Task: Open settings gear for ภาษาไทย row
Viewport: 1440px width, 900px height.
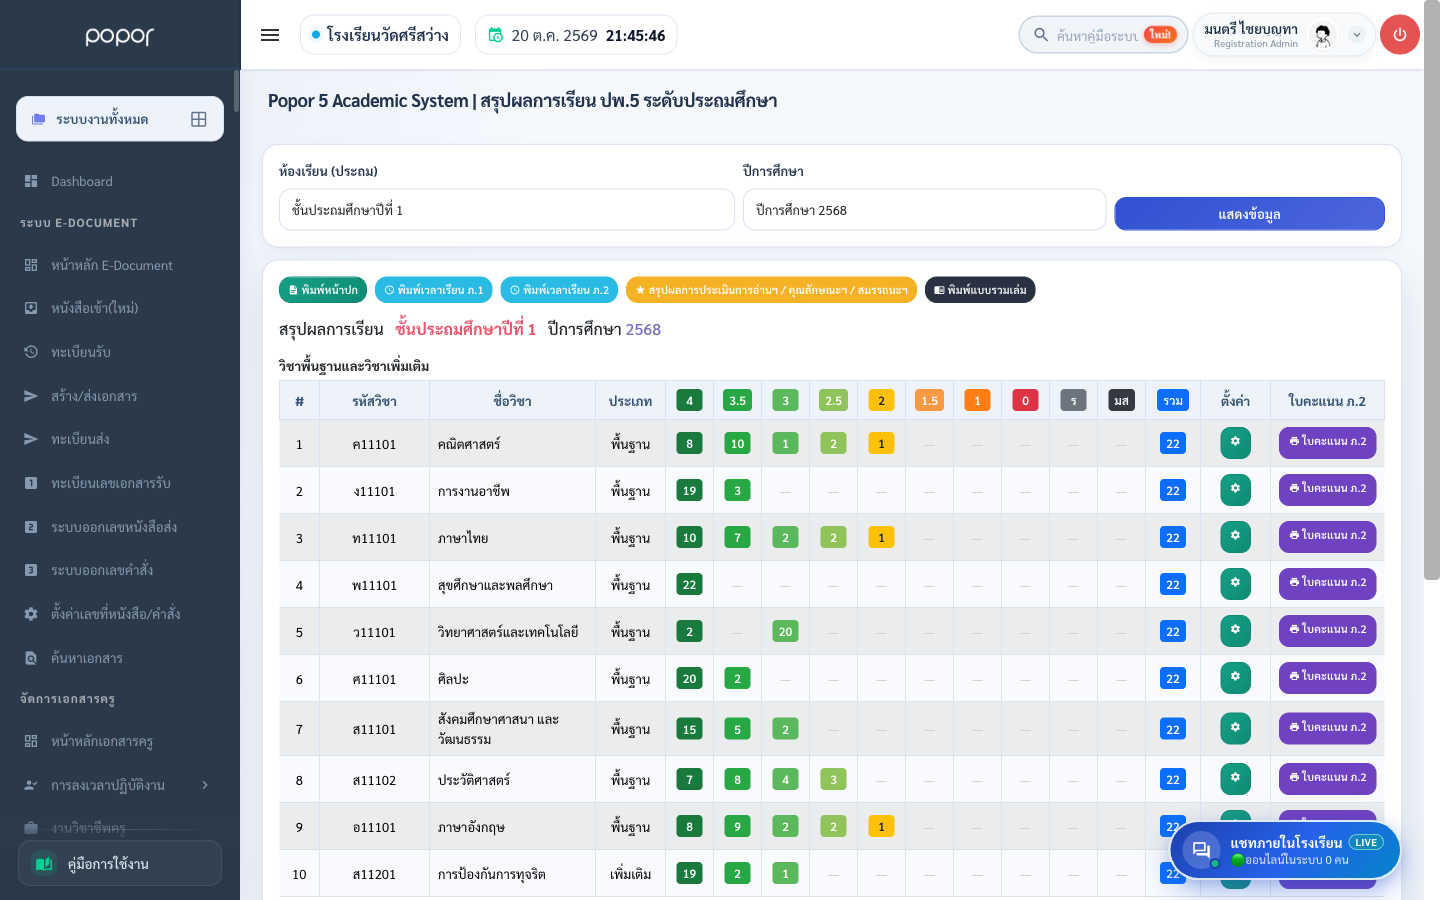Action: coord(1235,537)
